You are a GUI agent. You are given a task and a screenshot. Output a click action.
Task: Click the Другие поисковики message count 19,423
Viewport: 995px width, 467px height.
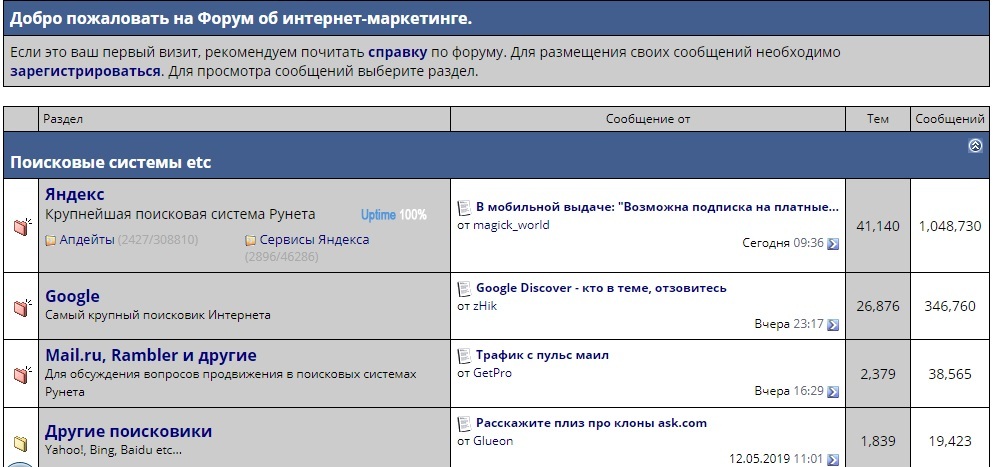pos(950,441)
